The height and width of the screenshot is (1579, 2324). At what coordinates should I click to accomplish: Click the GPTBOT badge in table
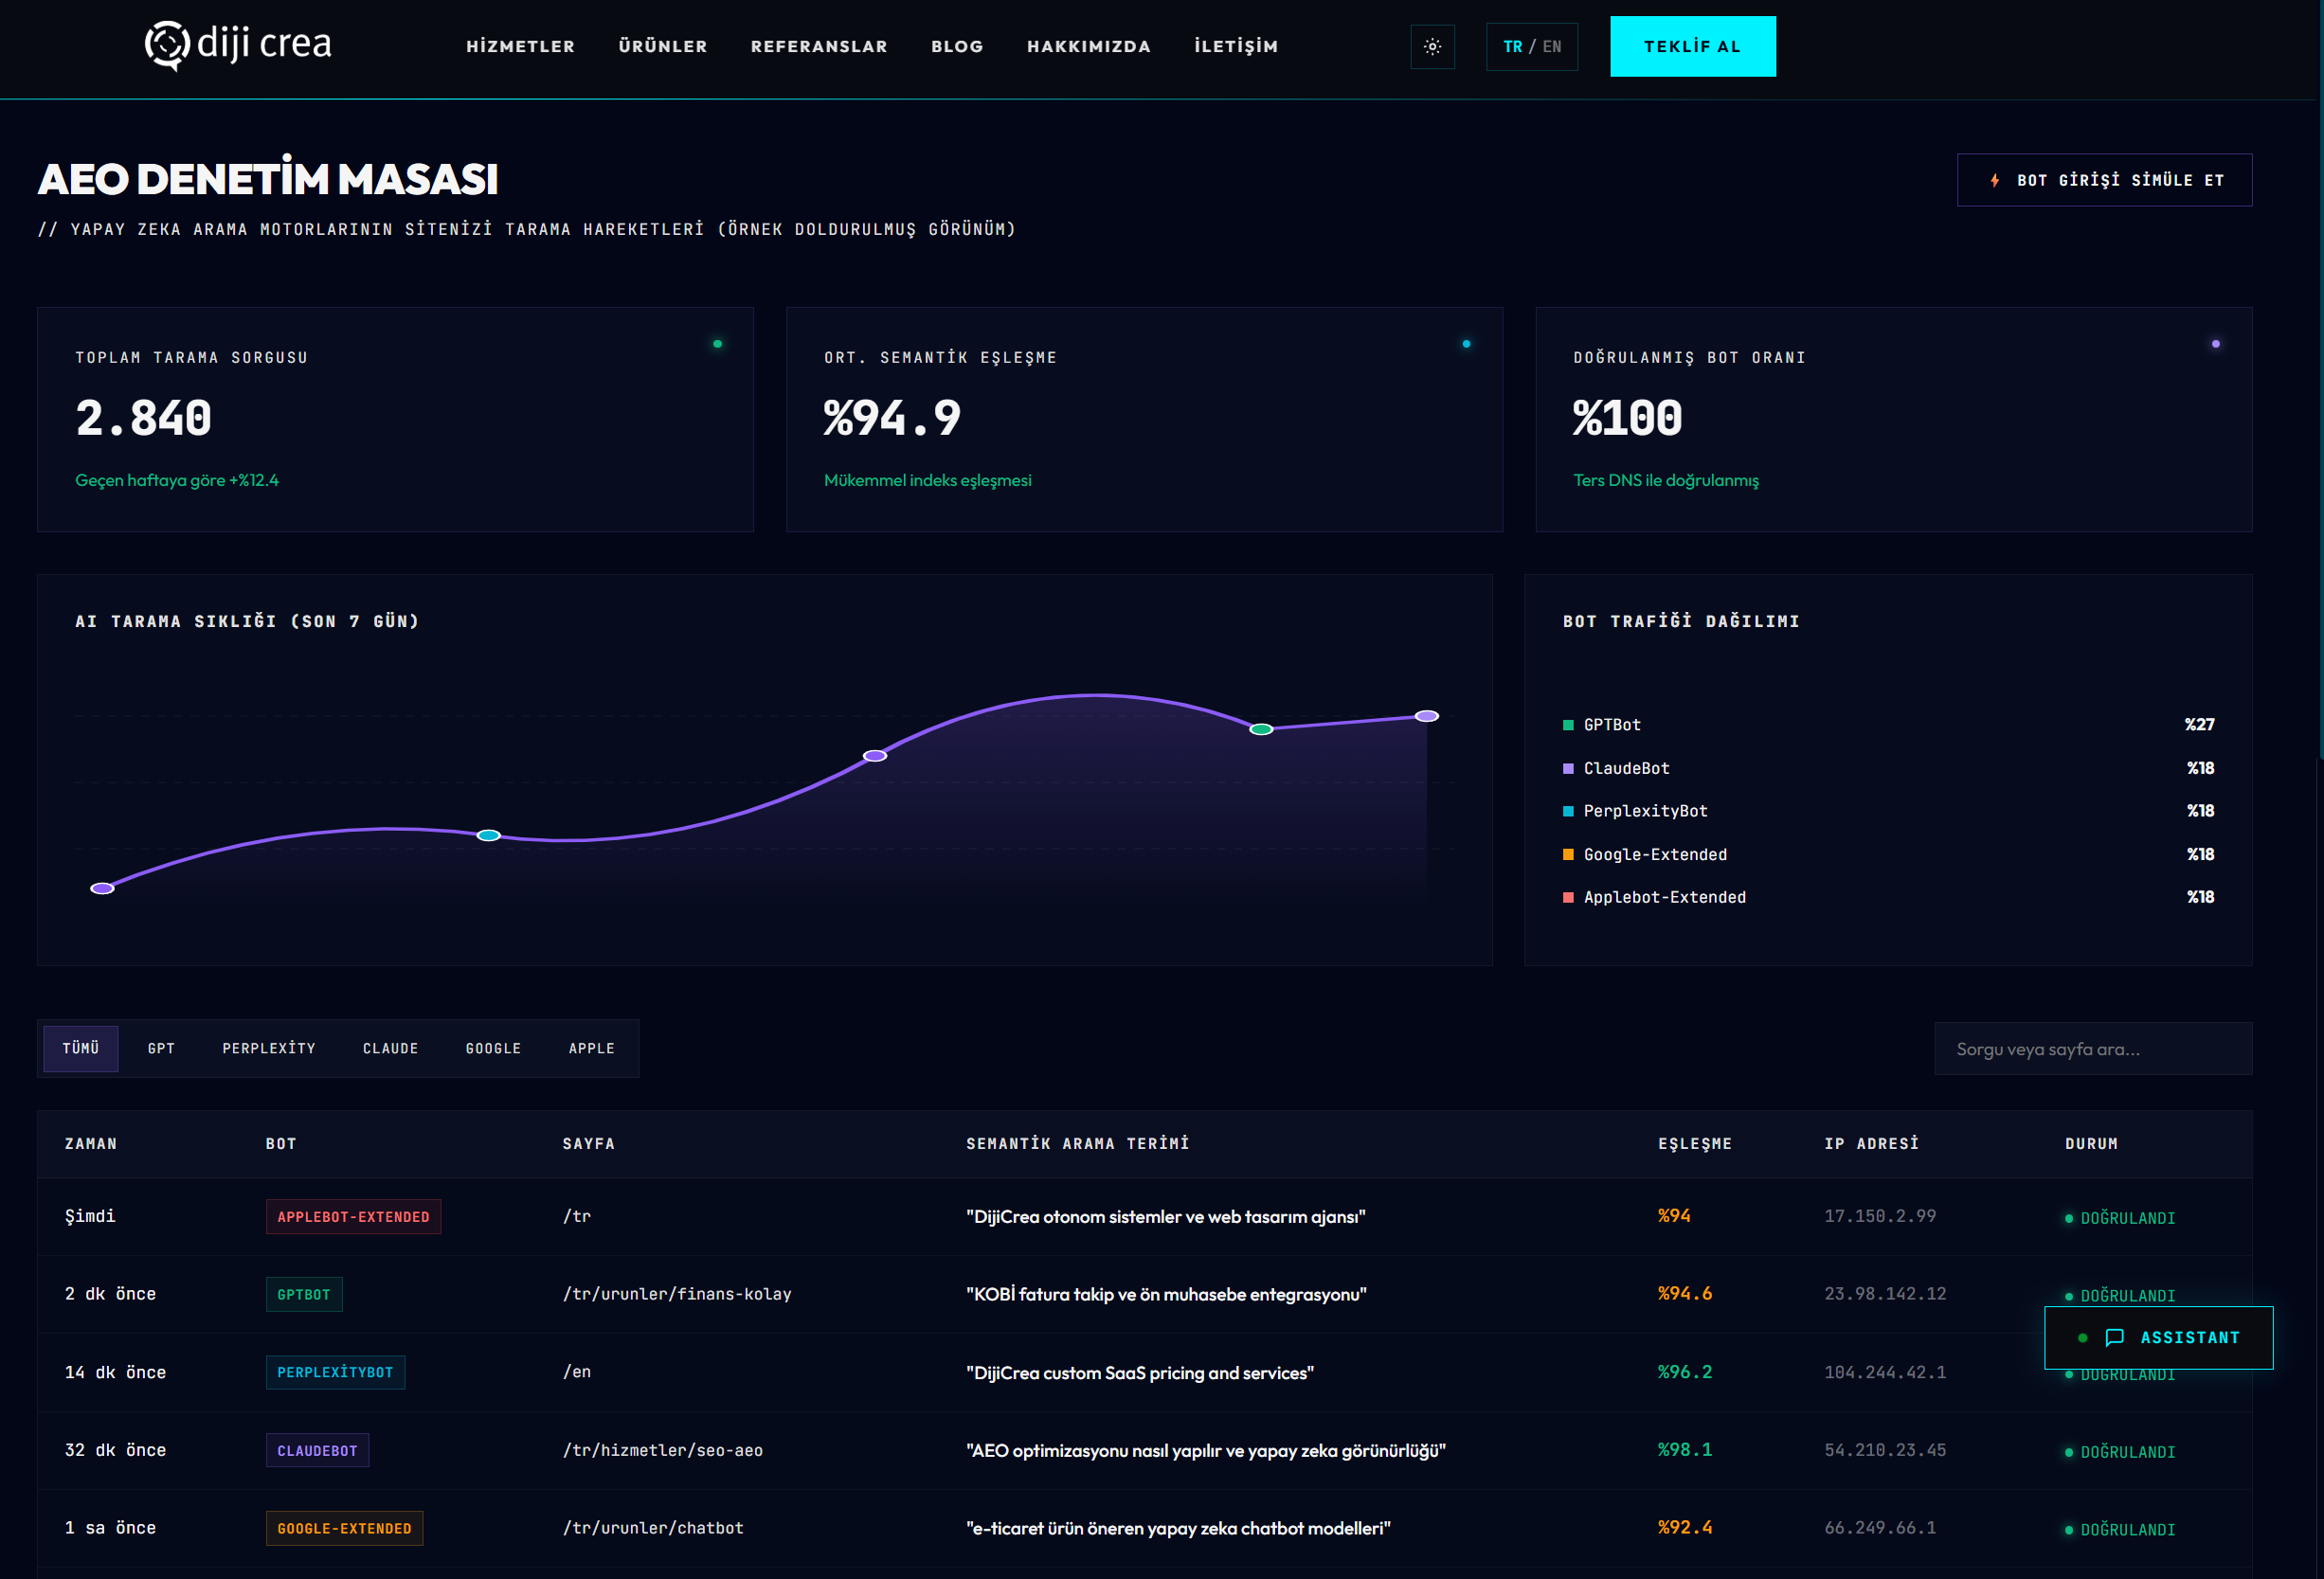click(304, 1294)
